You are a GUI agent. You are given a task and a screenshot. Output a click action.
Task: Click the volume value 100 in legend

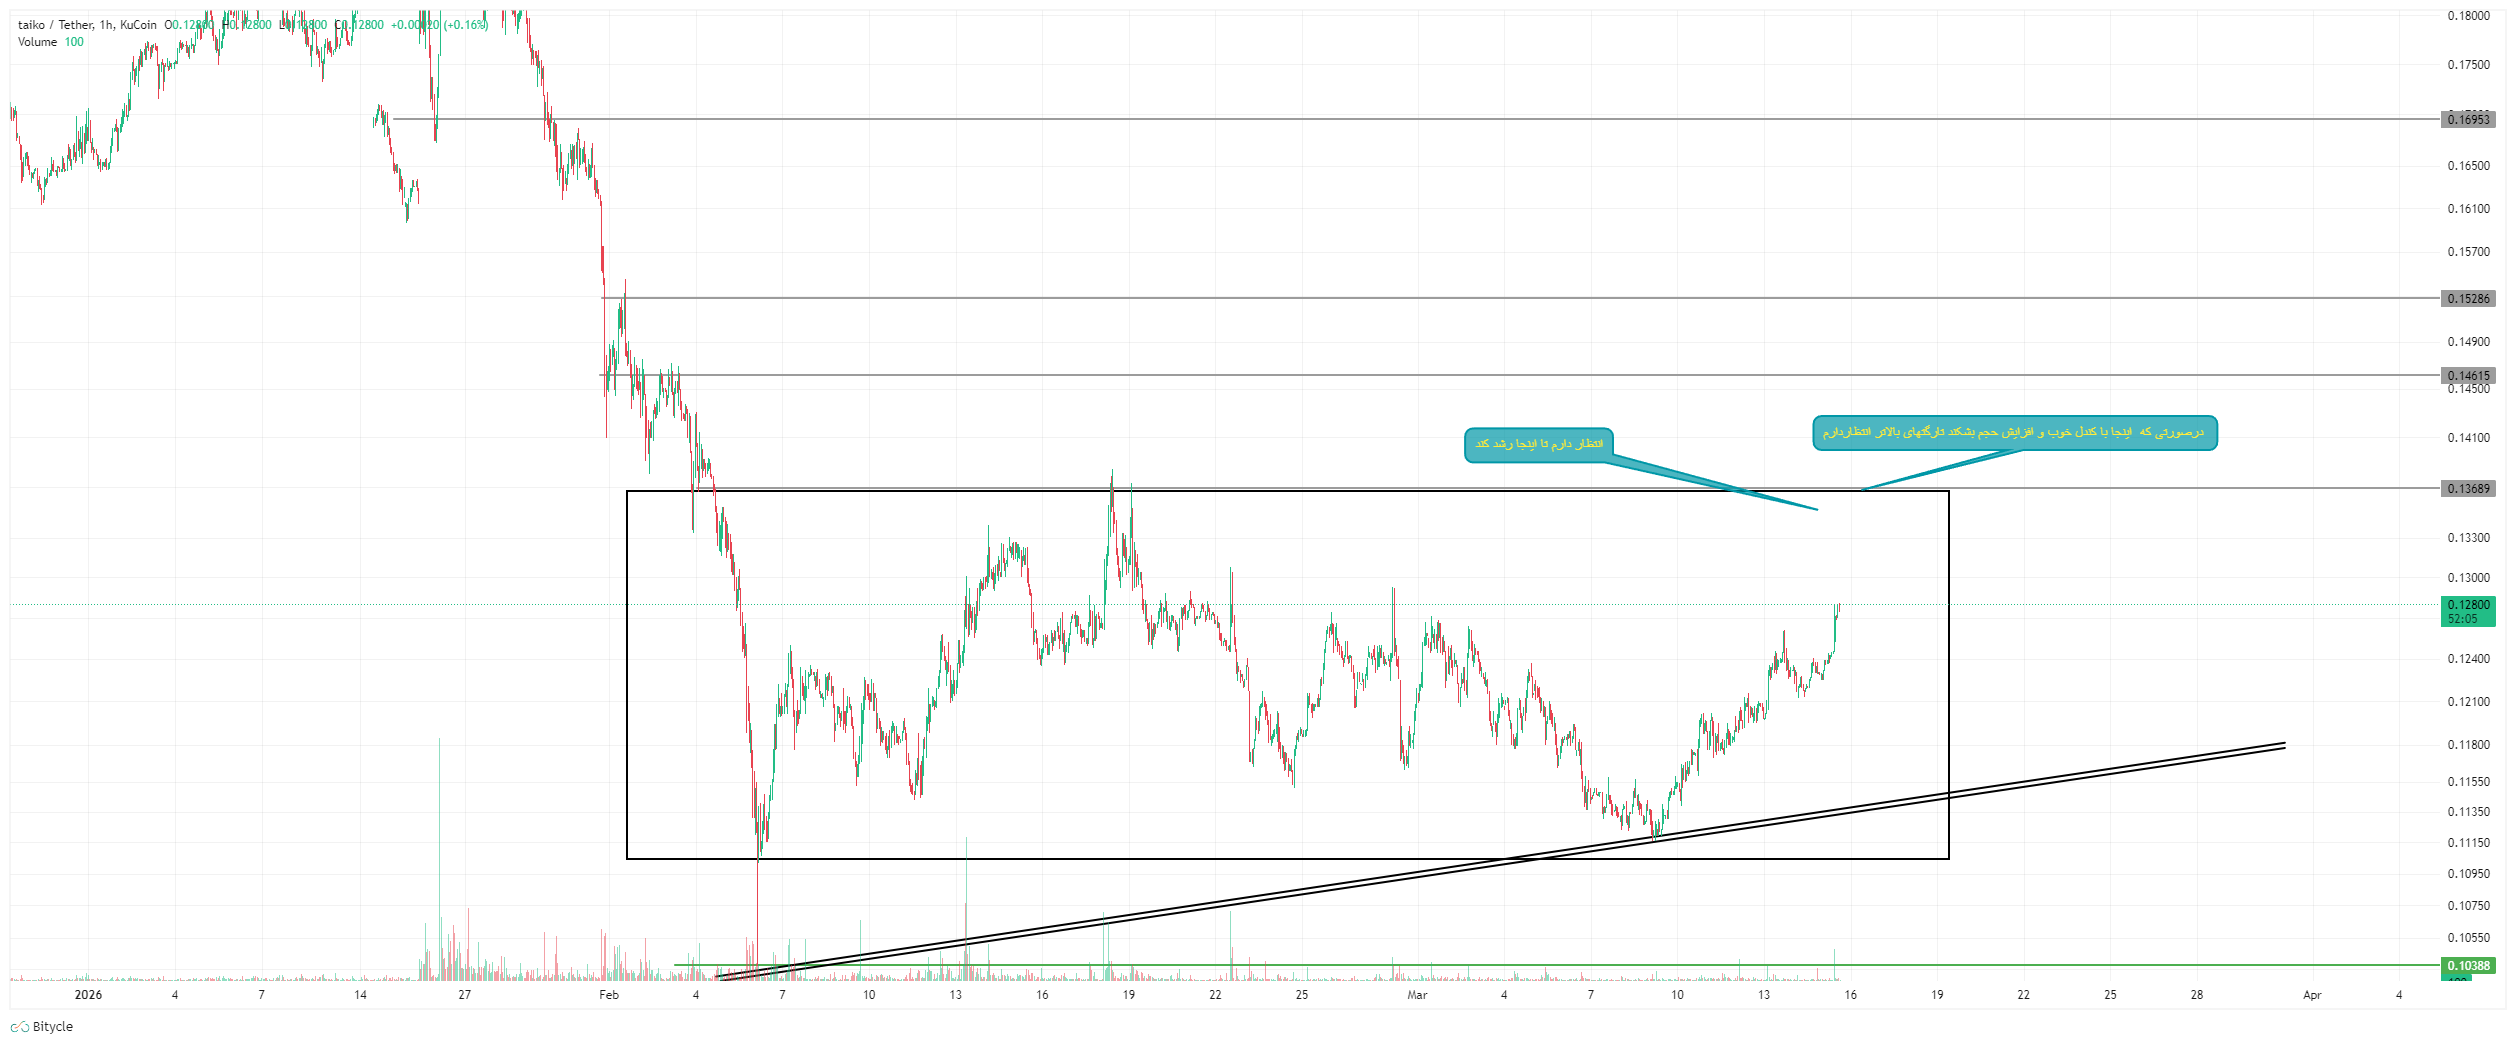pyautogui.click(x=74, y=42)
